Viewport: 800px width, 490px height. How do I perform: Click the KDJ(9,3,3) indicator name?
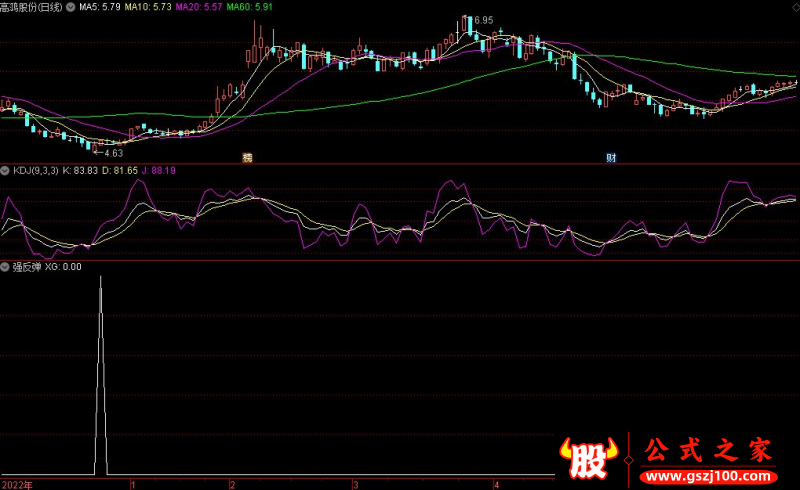click(x=35, y=171)
